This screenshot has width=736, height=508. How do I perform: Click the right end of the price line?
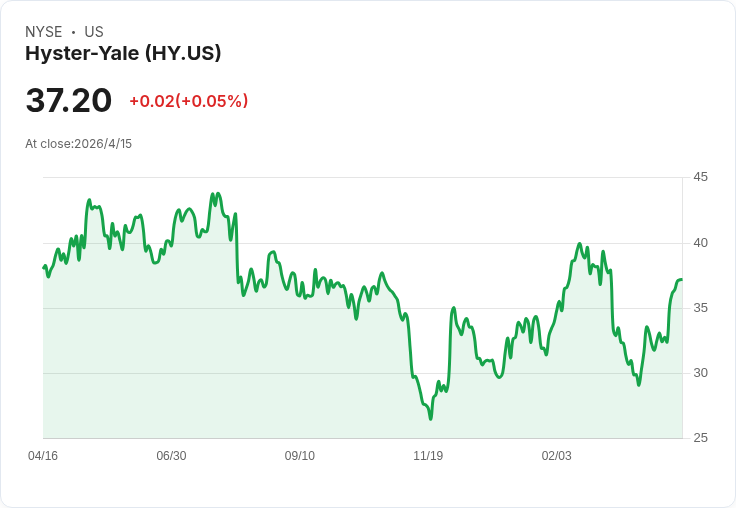(681, 280)
